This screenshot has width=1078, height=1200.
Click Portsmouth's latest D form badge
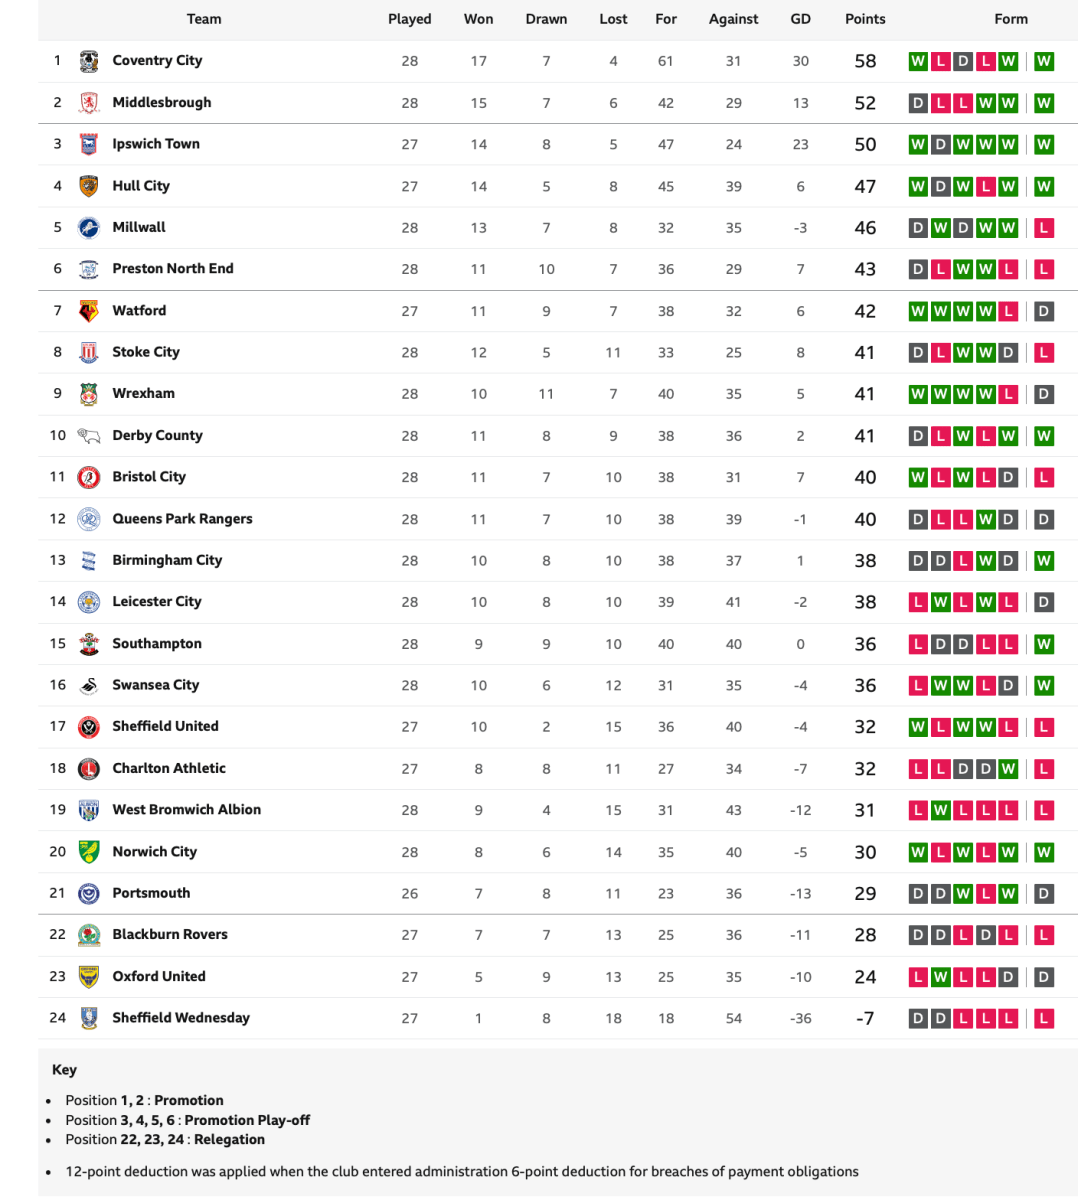click(1044, 894)
